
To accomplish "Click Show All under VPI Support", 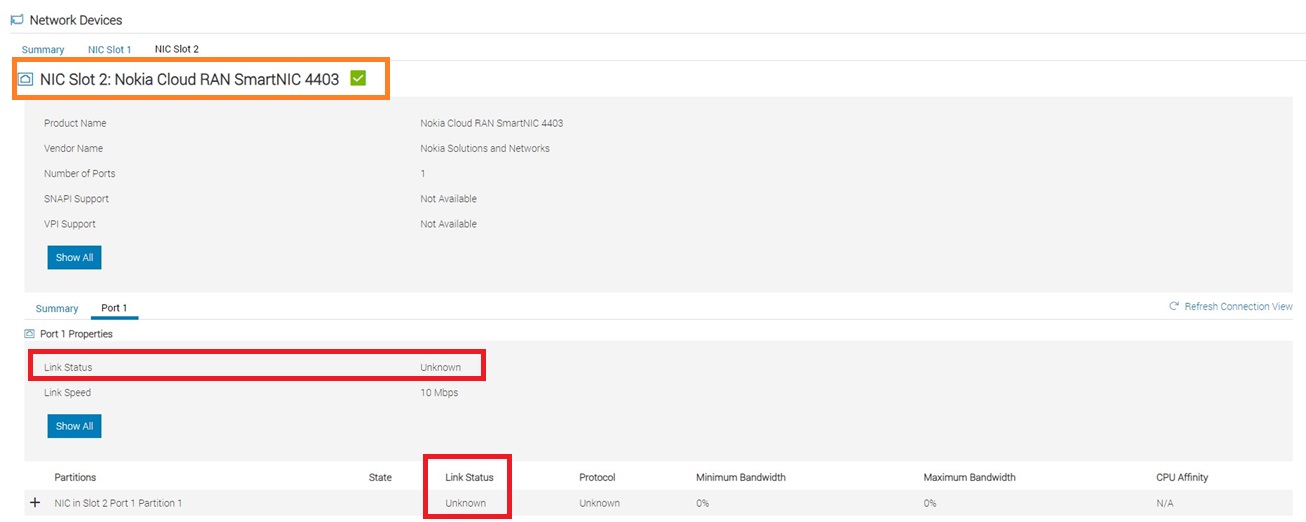I will (74, 257).
